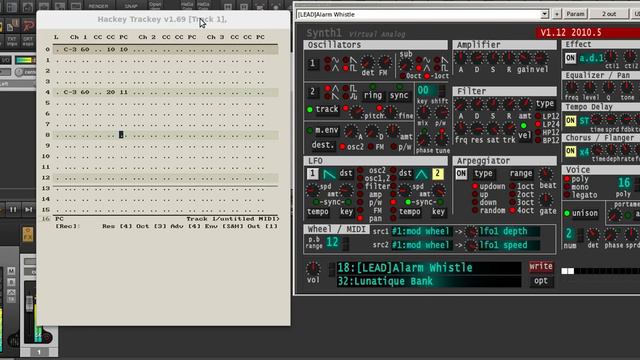Select sawtooth waveform for oscillator 1
640x360 pixels.
(x=346, y=60)
